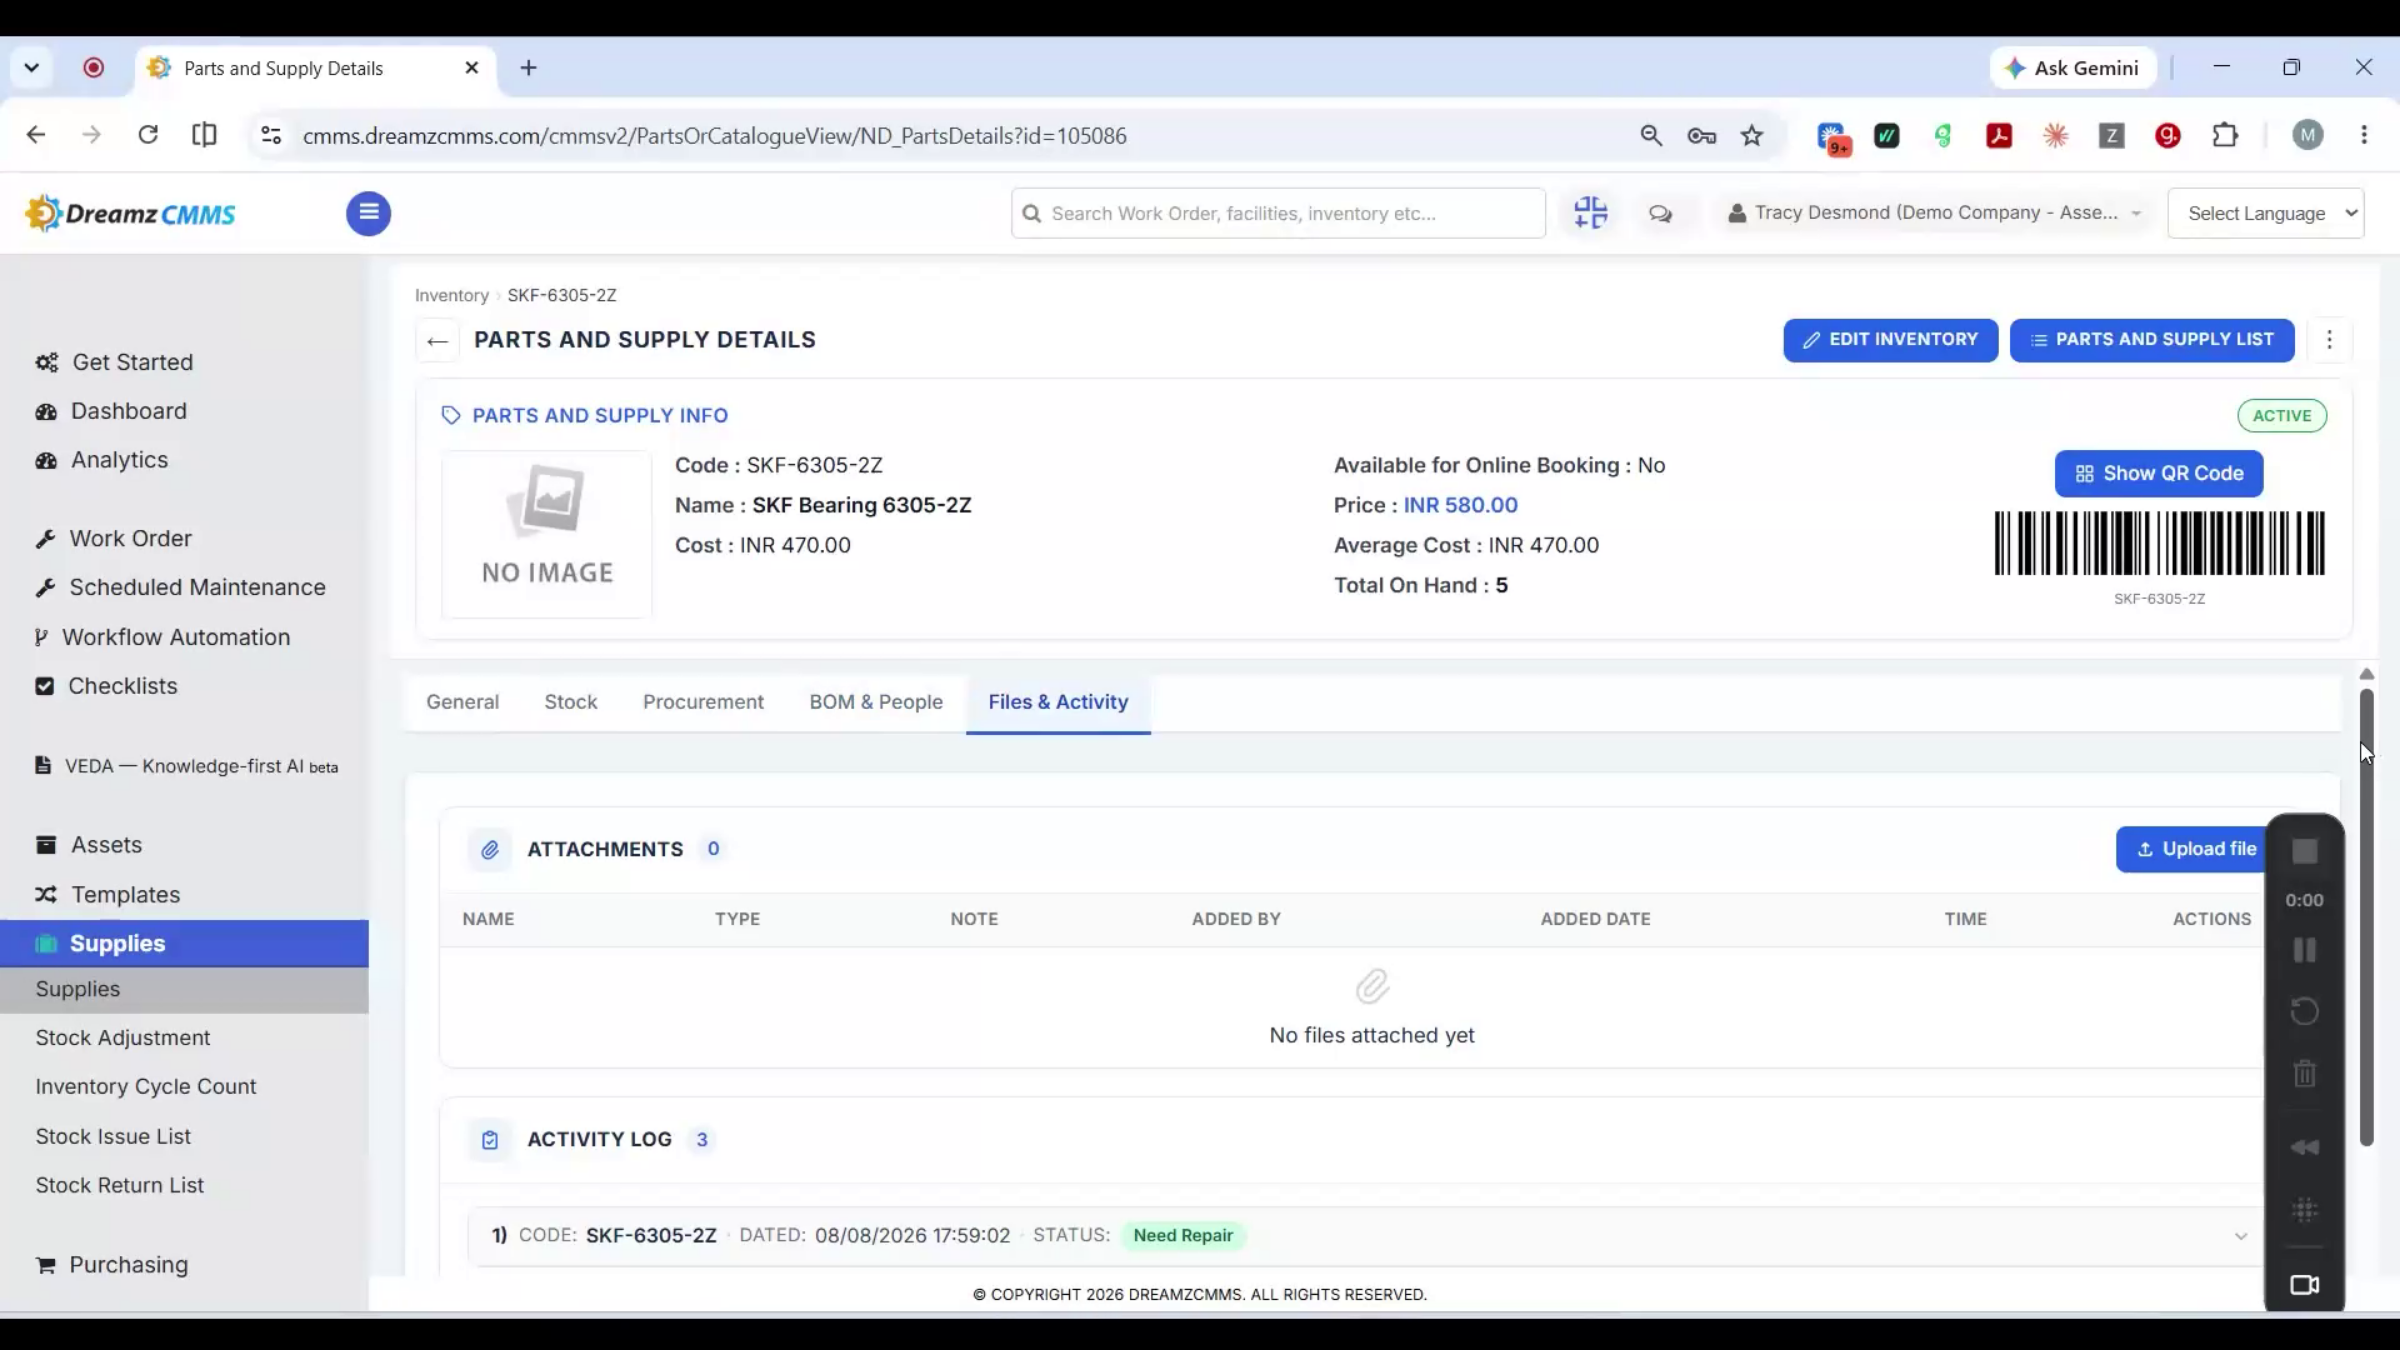
Task: Open Work Order in the sidebar
Action: point(130,539)
